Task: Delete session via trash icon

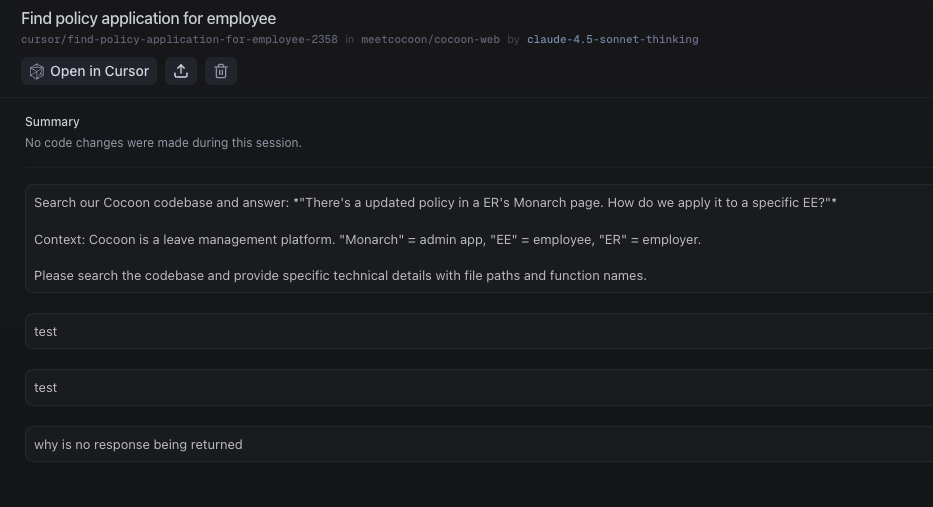Action: click(221, 71)
